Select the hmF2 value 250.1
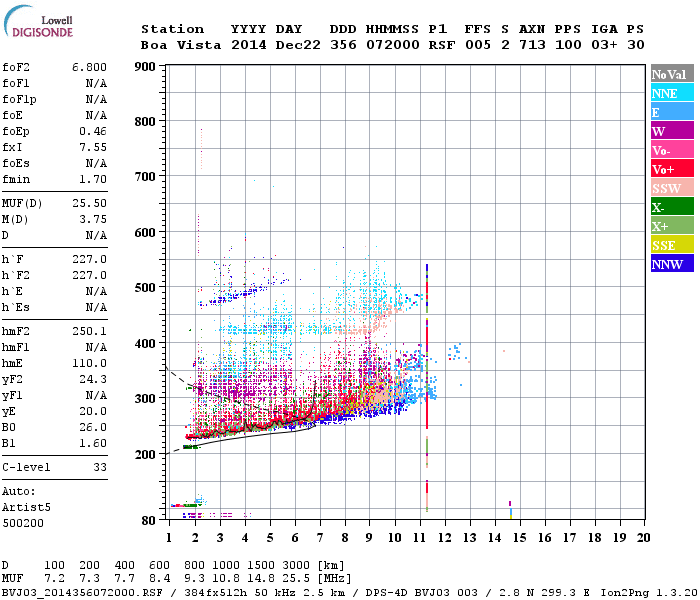700x600 pixels. click(89, 331)
